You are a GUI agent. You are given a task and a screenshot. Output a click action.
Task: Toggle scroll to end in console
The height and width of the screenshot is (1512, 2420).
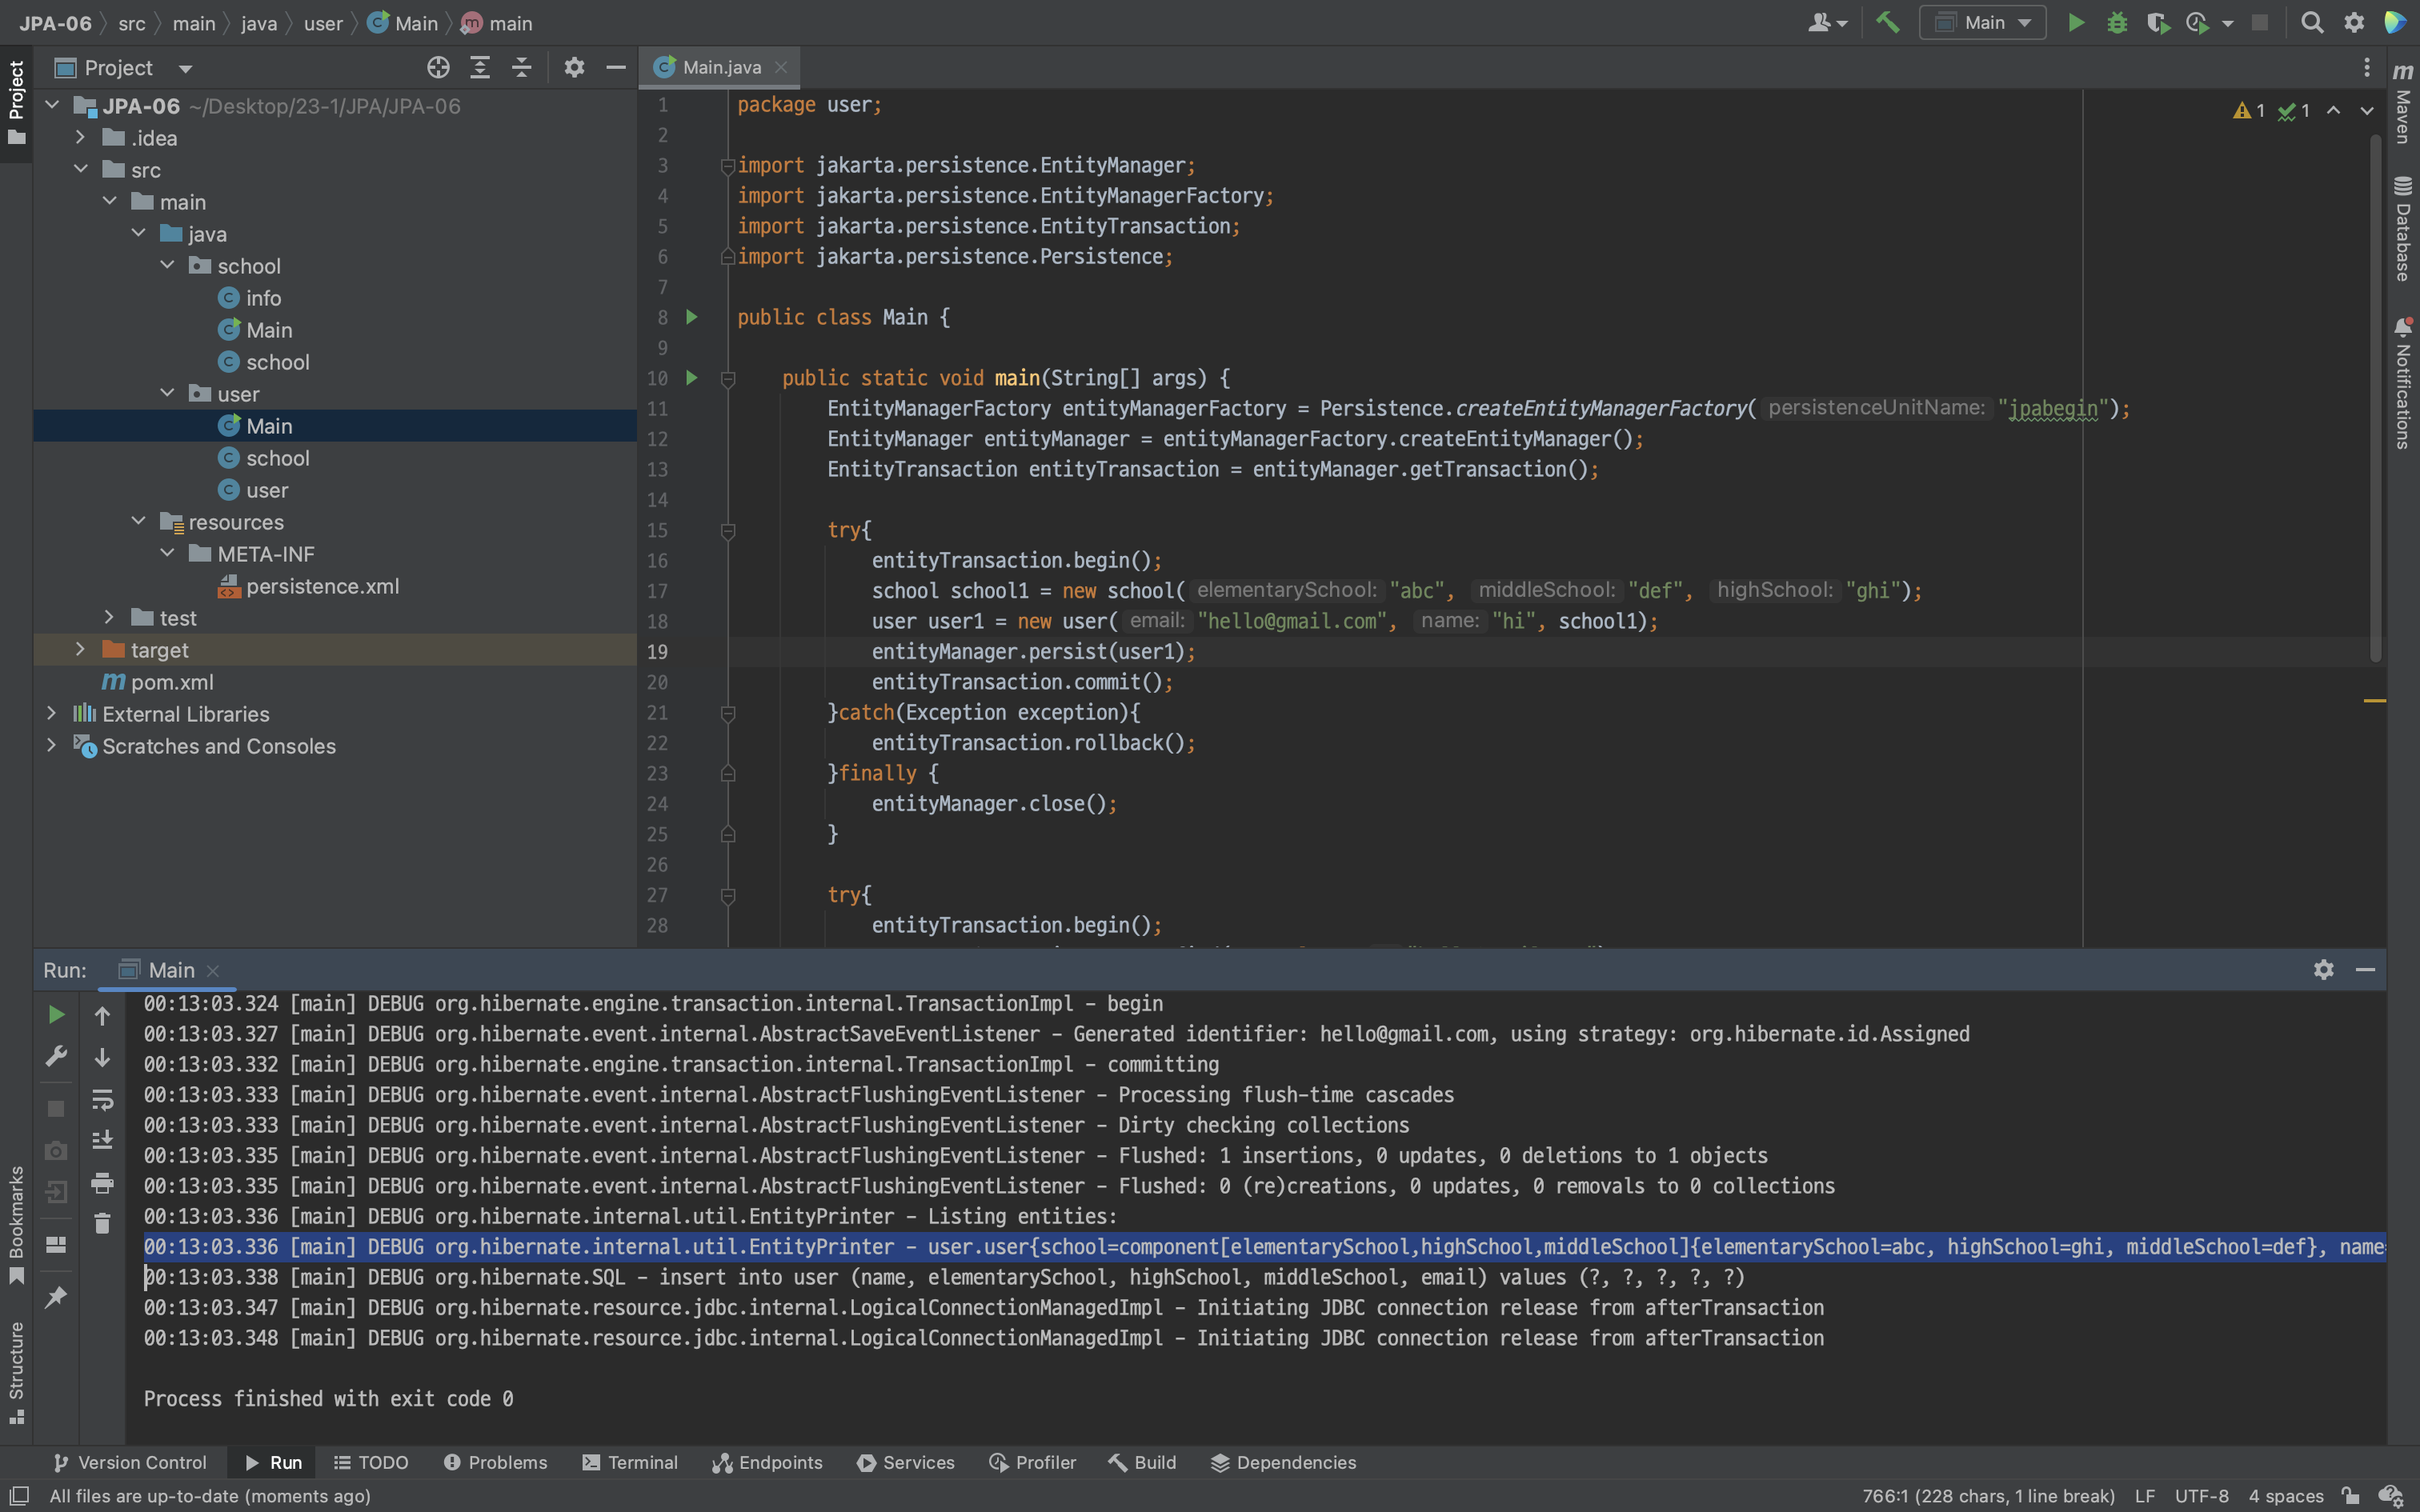(x=102, y=1141)
